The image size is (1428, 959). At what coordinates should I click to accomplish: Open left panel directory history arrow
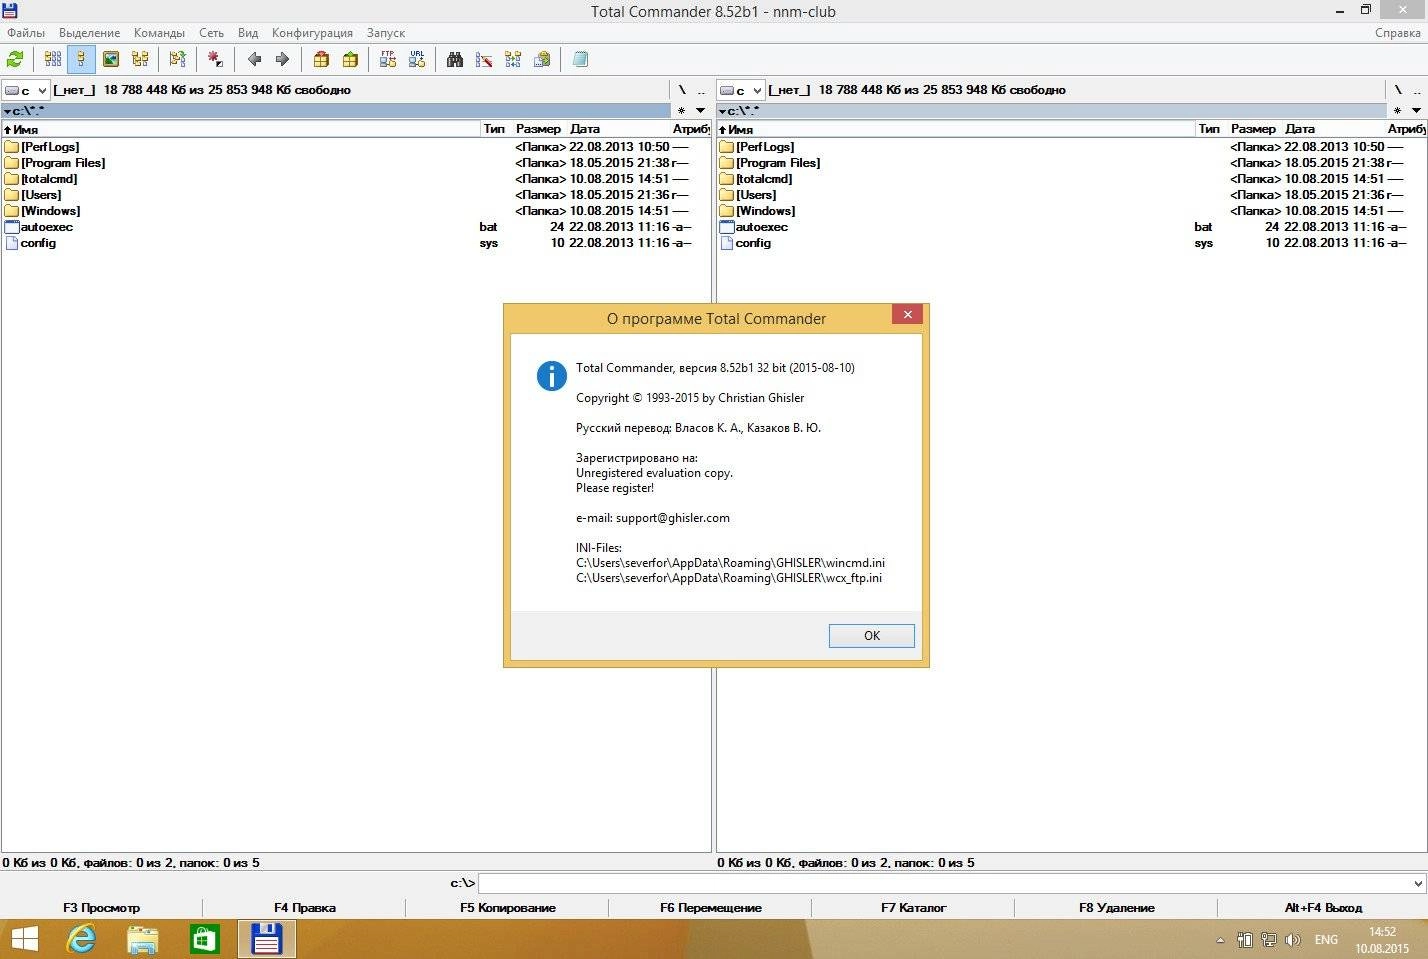701,111
